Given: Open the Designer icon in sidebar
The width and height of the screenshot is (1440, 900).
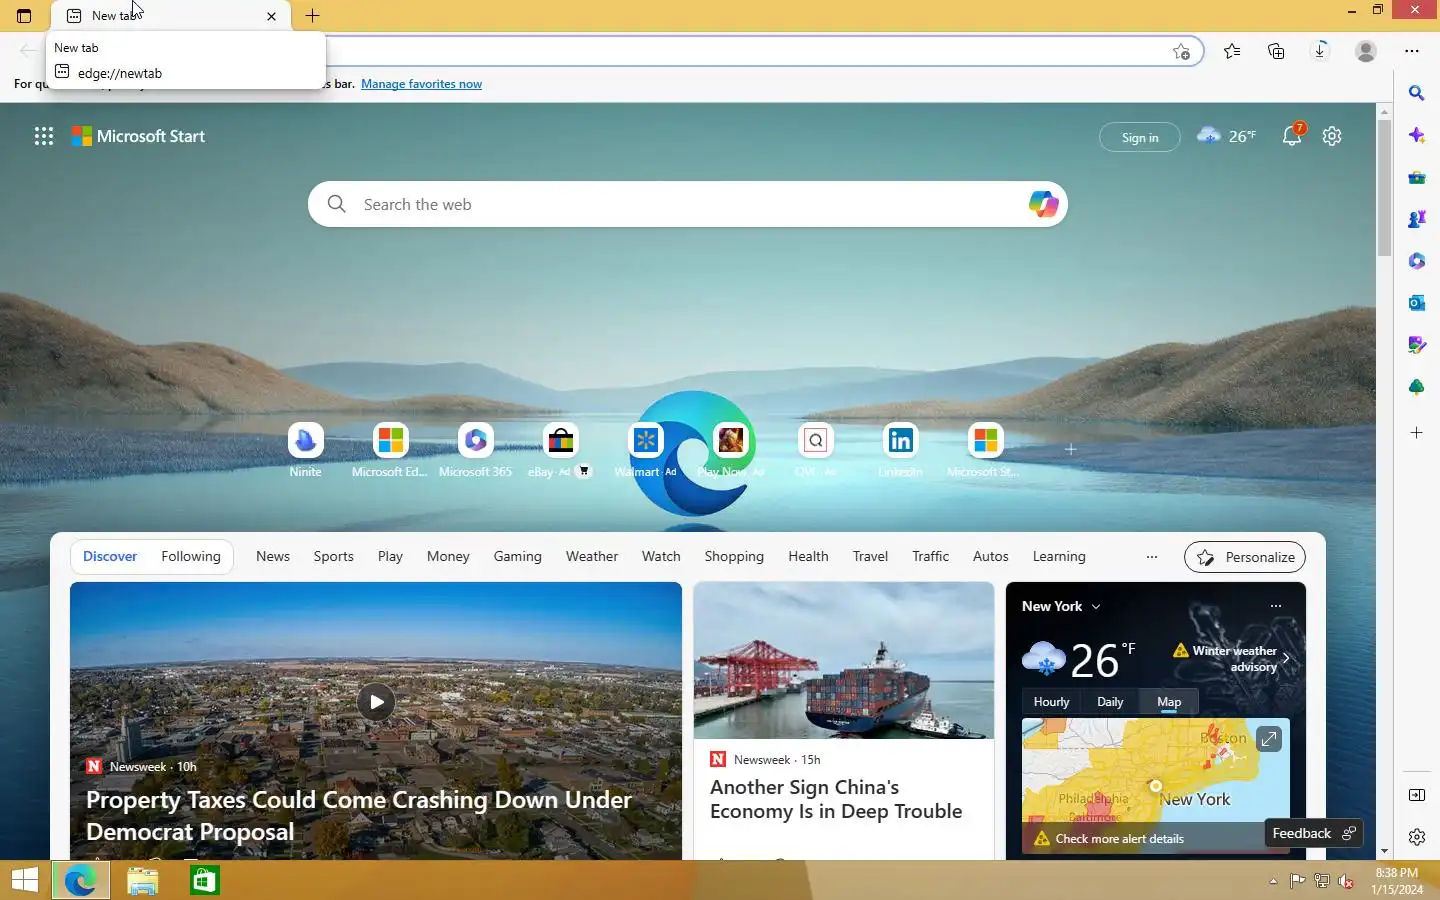Looking at the screenshot, I should click(1416, 345).
